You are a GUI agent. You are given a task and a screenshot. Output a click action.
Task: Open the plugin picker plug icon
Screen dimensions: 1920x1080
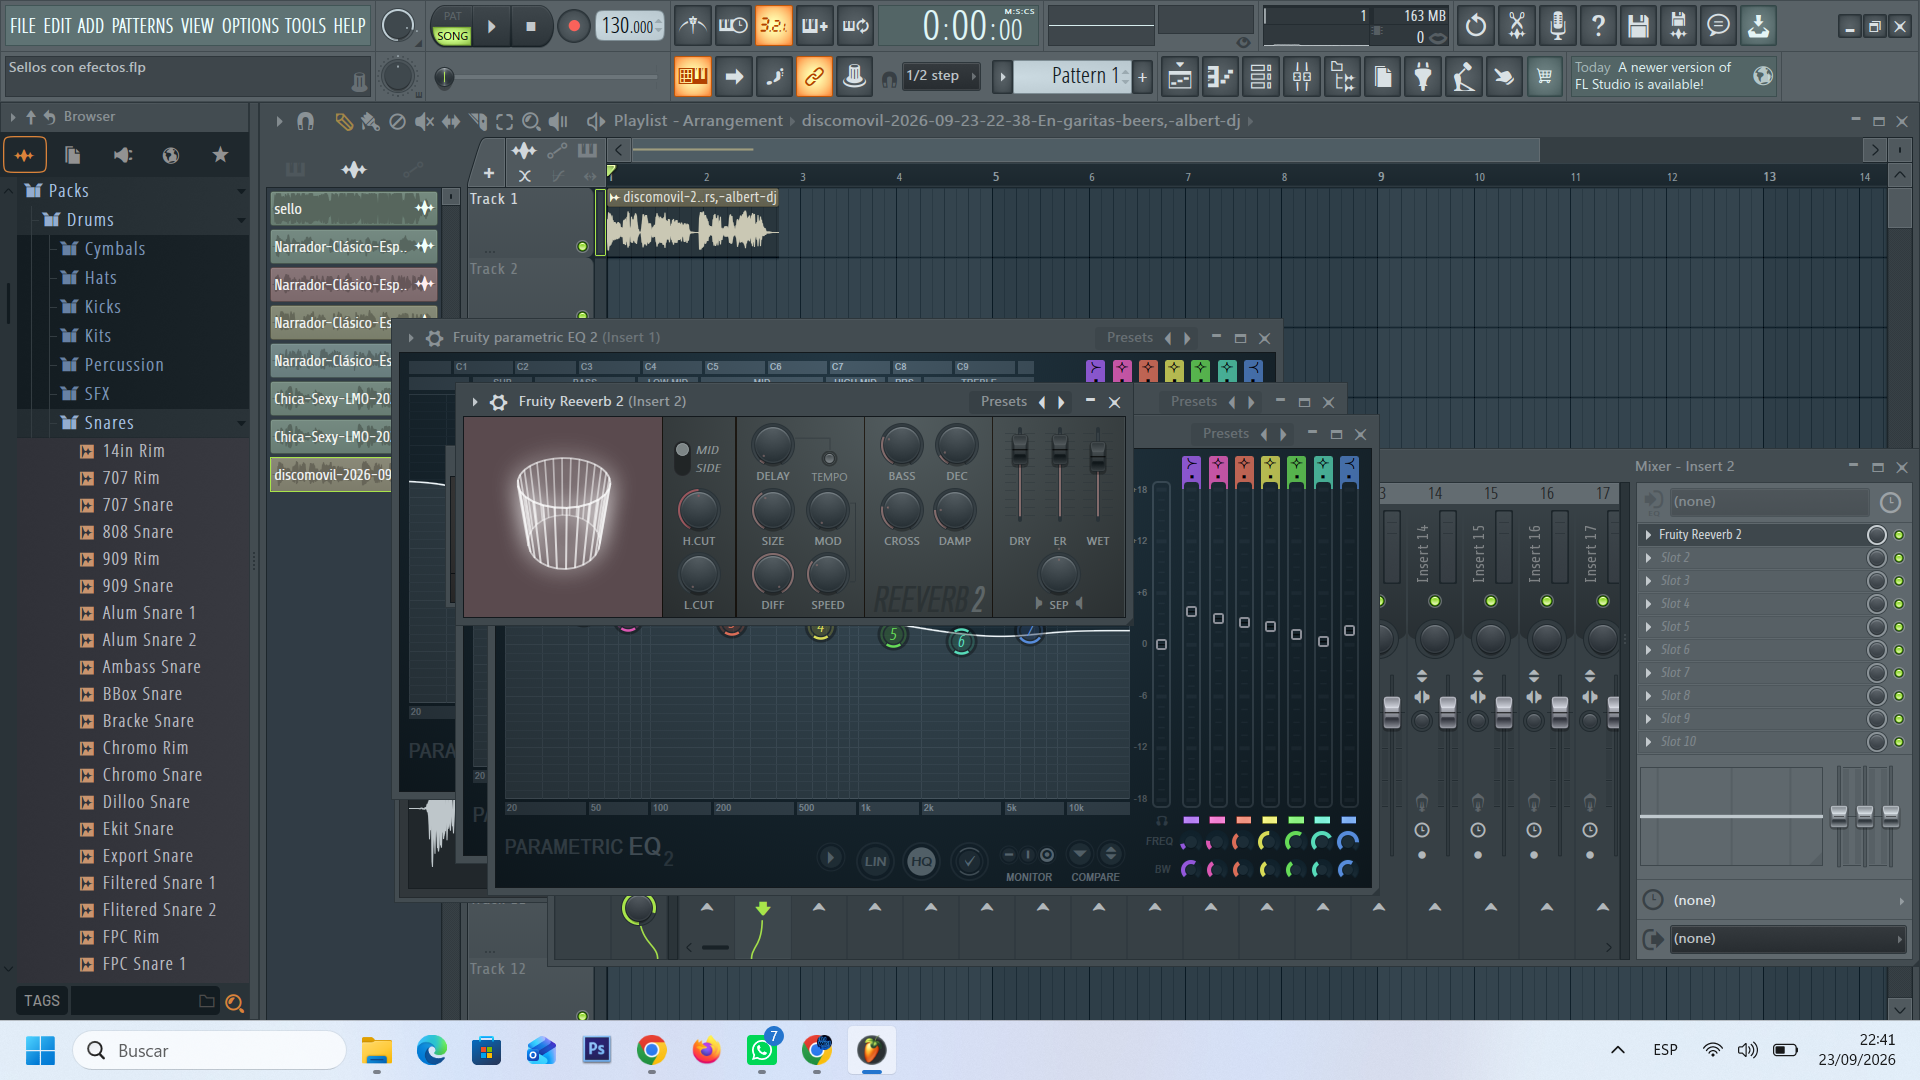1423,76
